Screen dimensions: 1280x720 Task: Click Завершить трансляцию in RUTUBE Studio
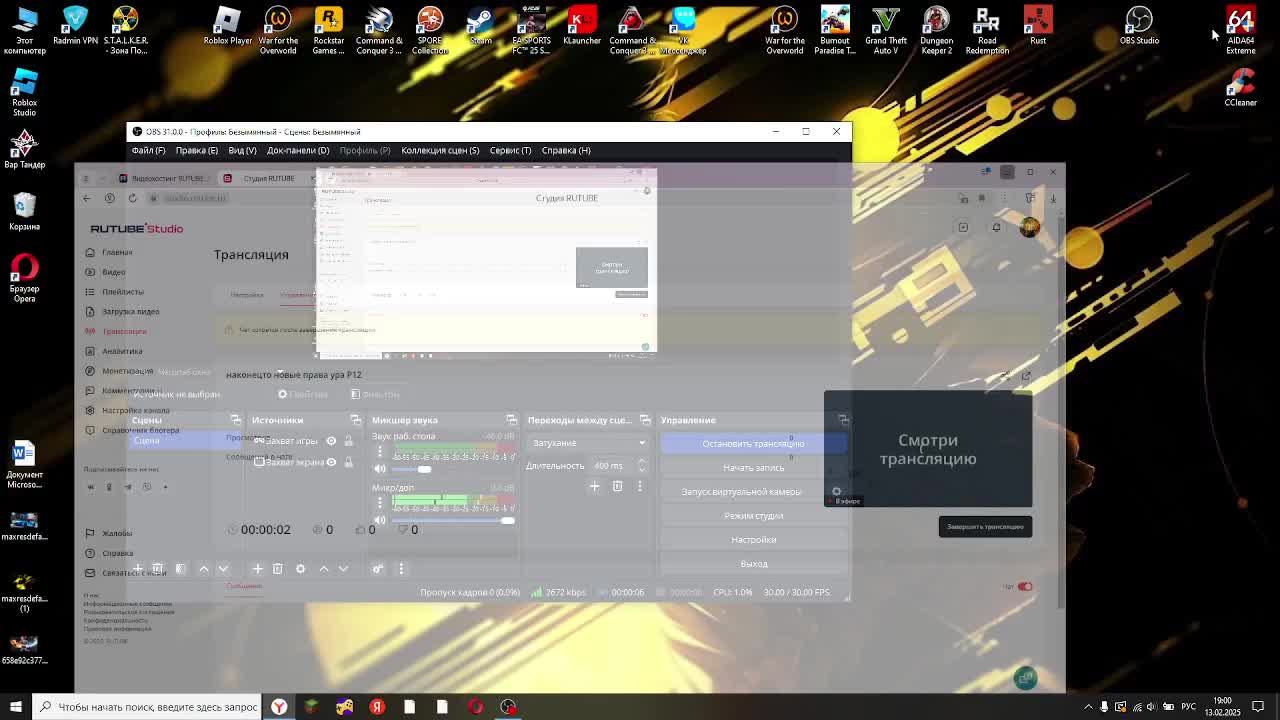985,527
